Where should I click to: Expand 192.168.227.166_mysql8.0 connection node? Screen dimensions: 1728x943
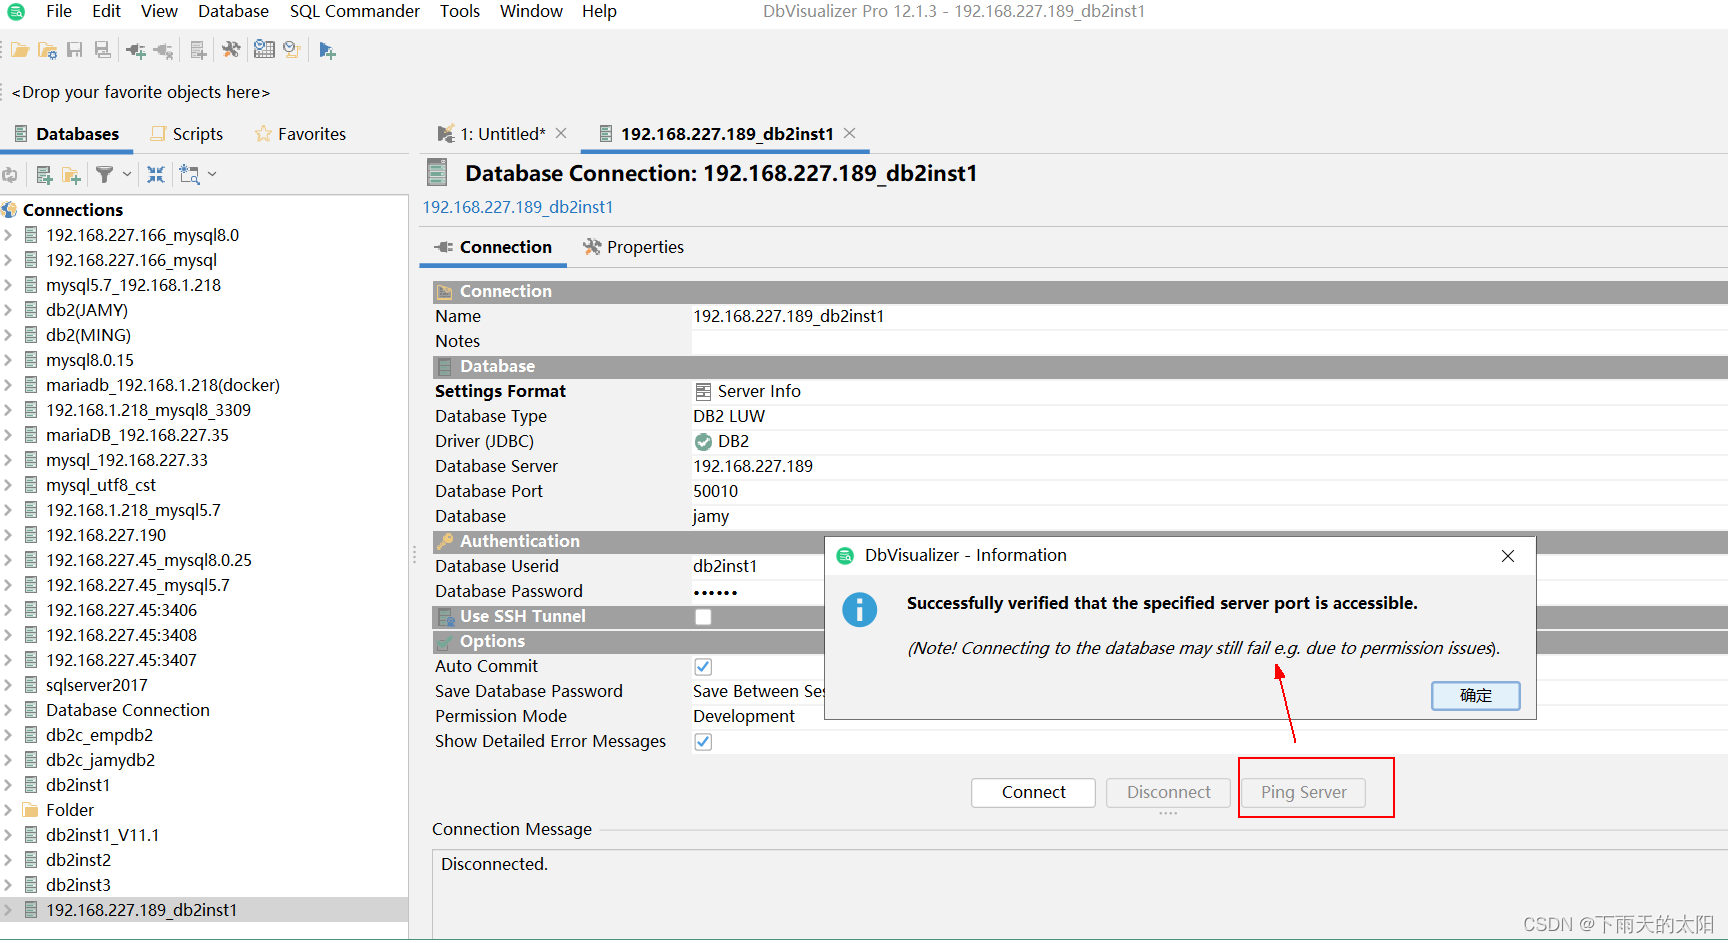point(8,235)
